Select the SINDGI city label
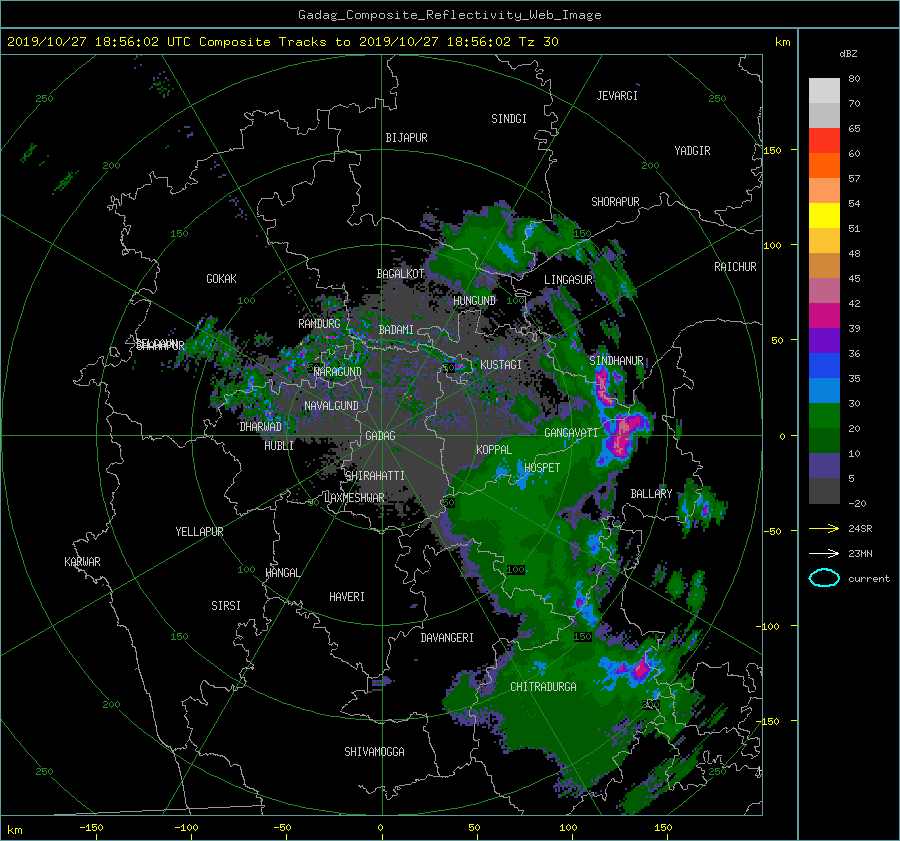This screenshot has width=900, height=841. [x=509, y=119]
